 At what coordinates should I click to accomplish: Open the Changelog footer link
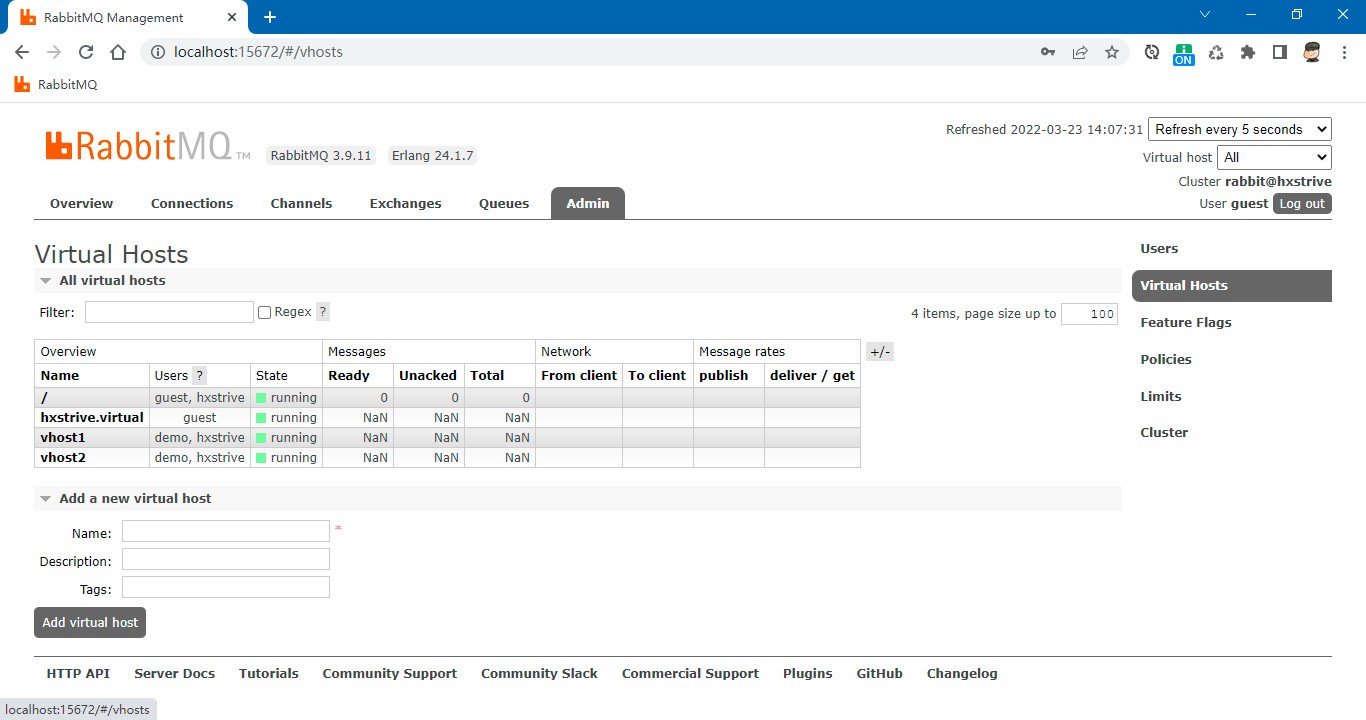pyautogui.click(x=962, y=674)
